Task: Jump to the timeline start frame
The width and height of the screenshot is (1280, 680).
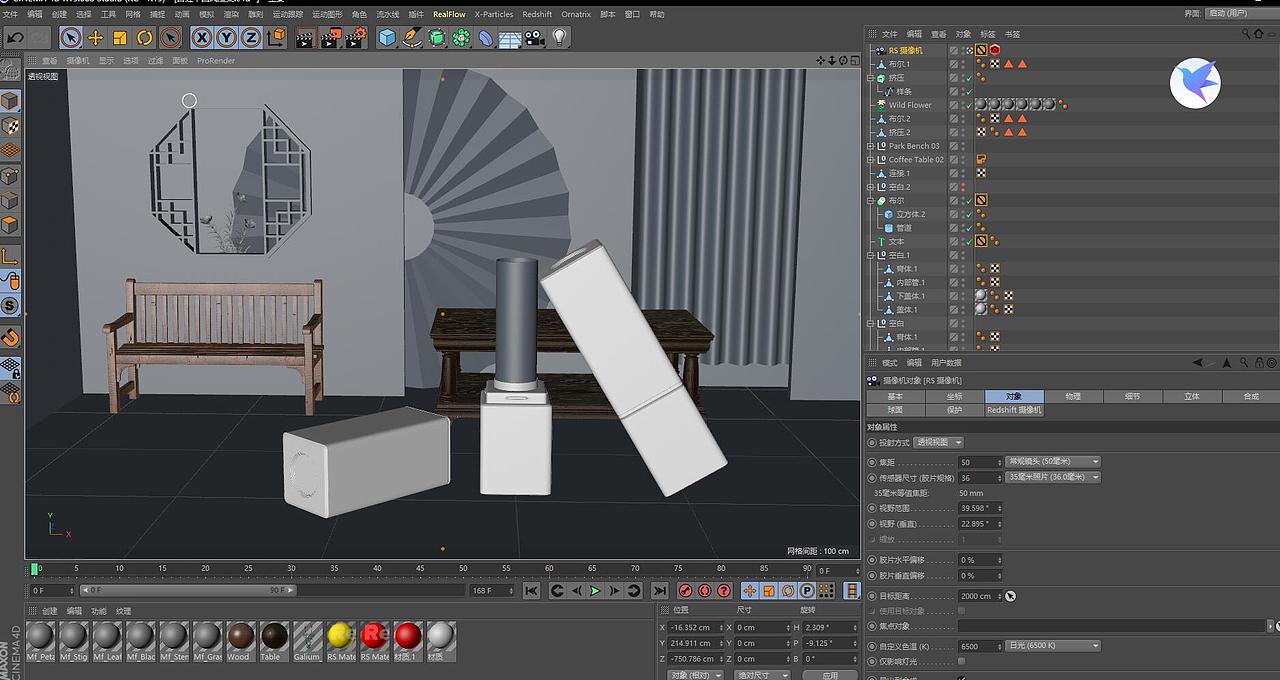Action: point(532,591)
